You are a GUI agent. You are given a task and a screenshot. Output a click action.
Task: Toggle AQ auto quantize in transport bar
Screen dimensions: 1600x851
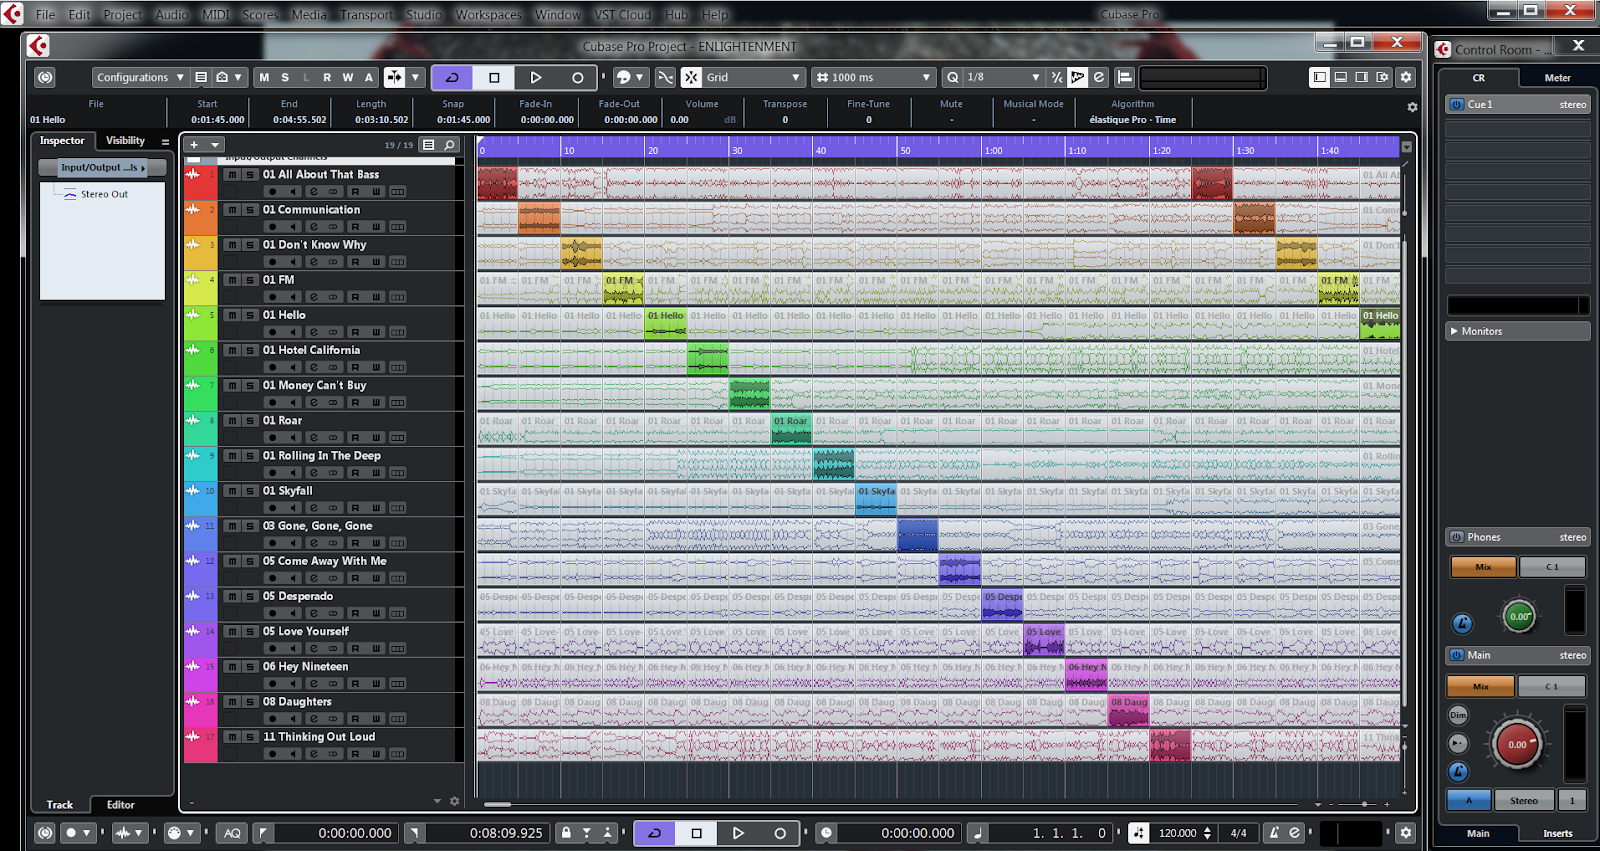232,833
